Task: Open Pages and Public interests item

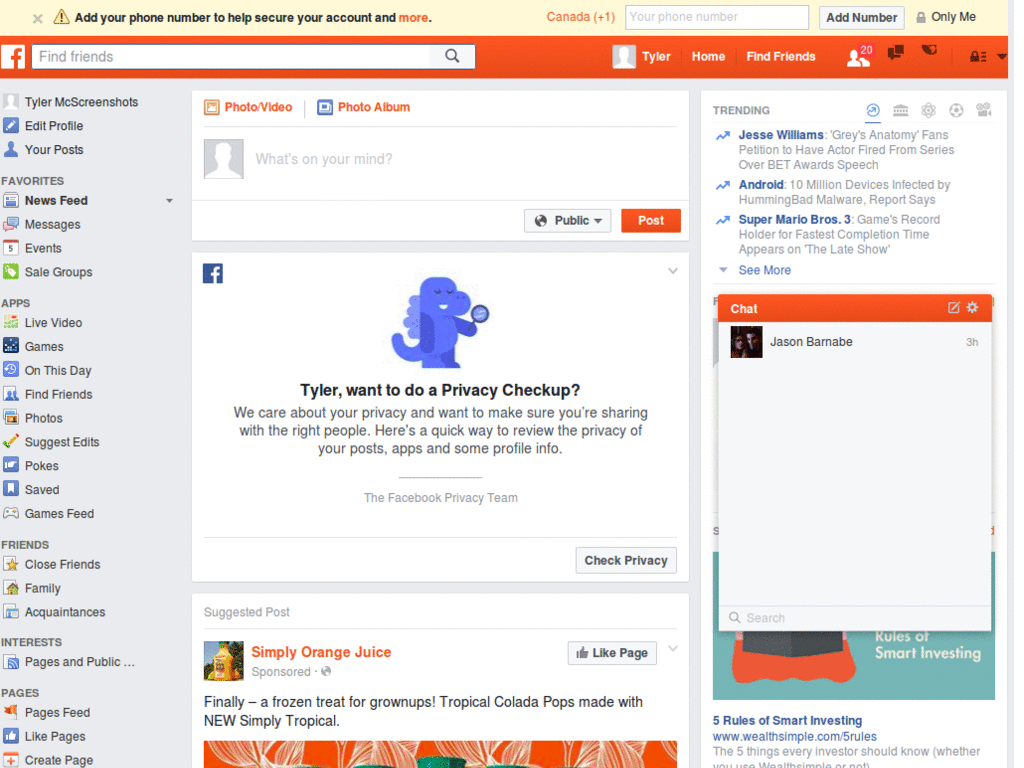Action: tap(69, 662)
